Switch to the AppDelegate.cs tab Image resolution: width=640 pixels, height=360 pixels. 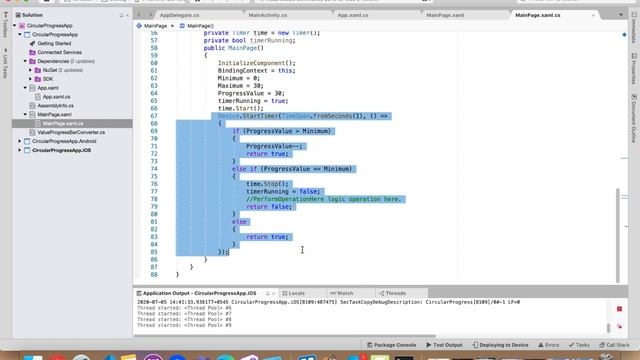point(180,15)
